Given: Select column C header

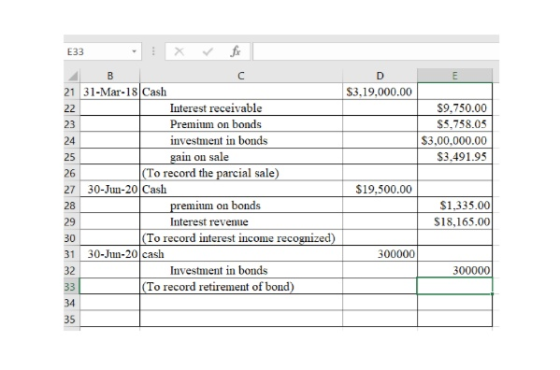Looking at the screenshot, I should point(241,76).
